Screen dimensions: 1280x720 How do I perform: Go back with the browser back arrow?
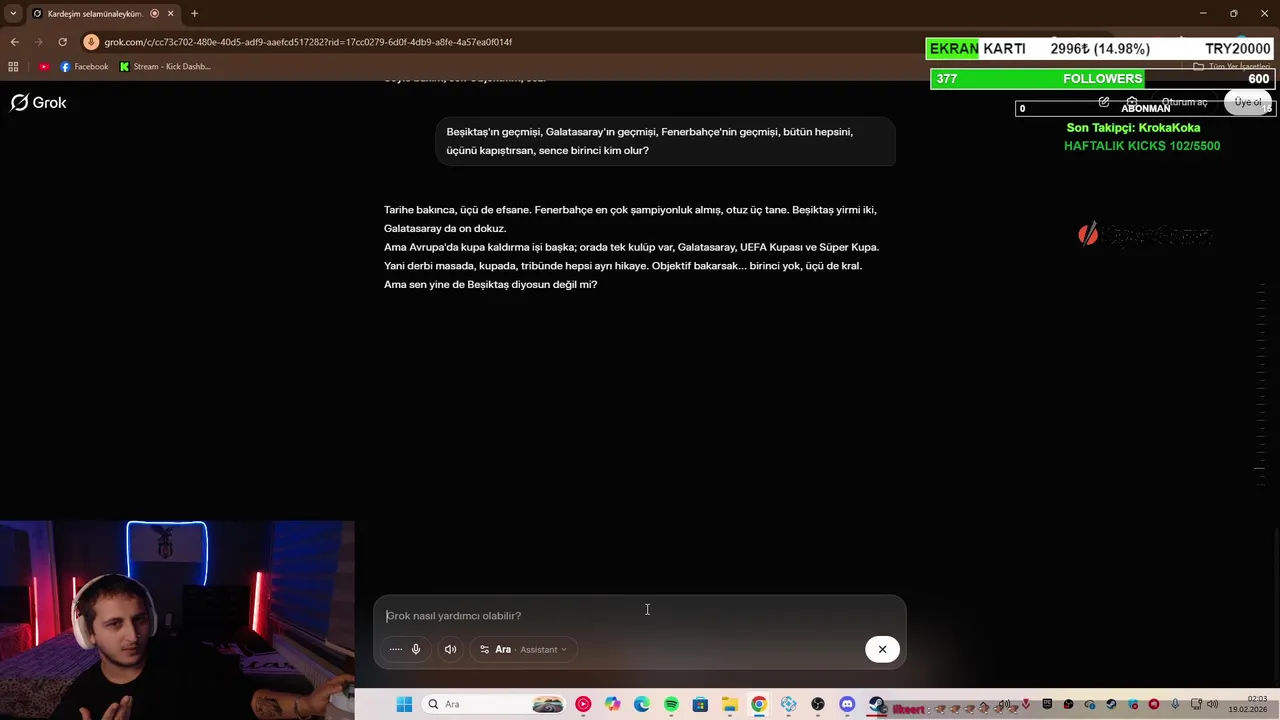[14, 42]
